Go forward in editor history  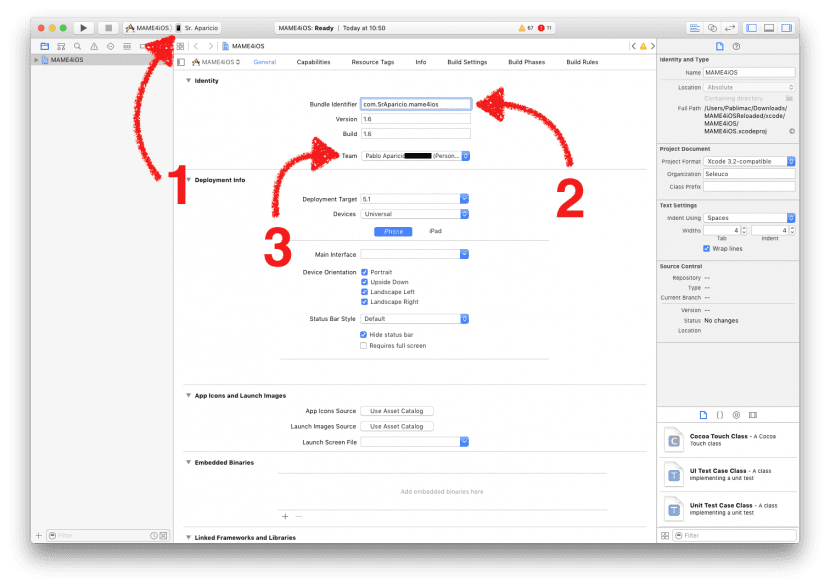click(211, 47)
